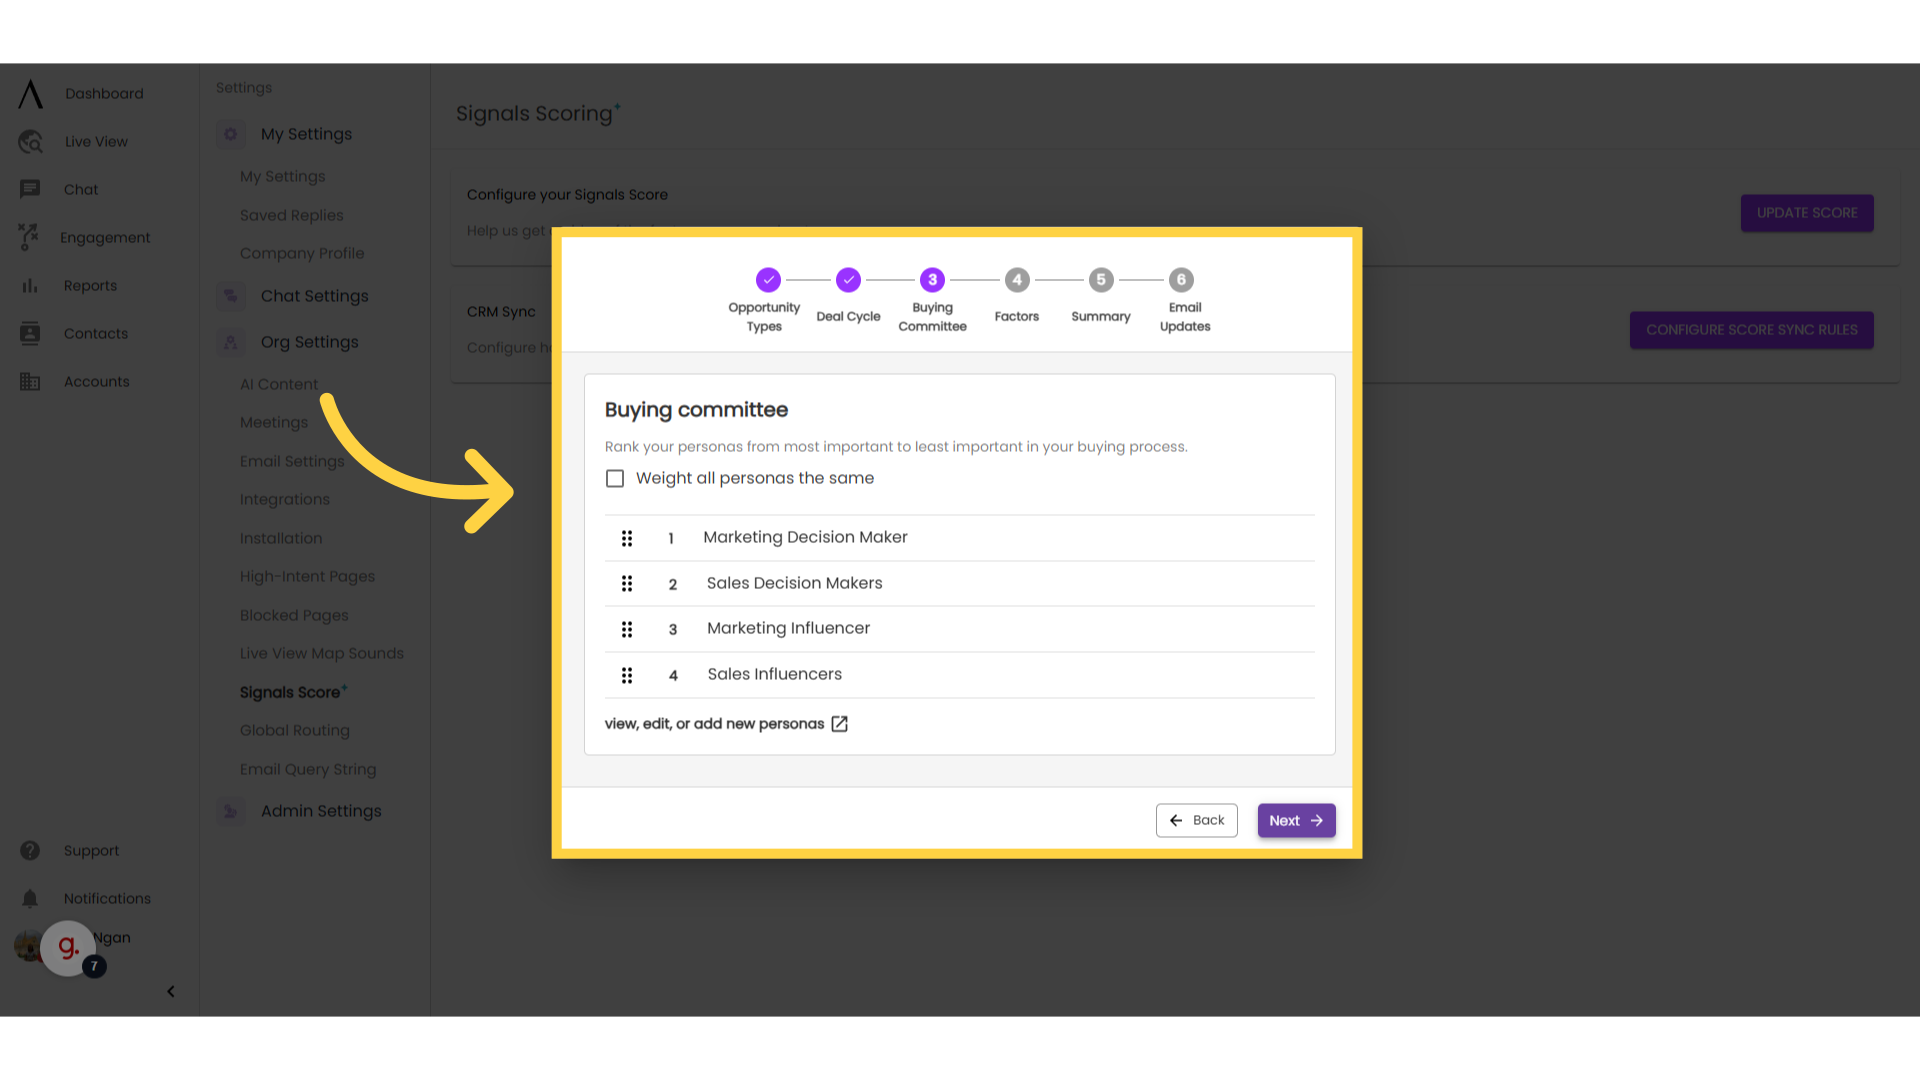
Task: Click the view, edit, or add new personas link
Action: 728,723
